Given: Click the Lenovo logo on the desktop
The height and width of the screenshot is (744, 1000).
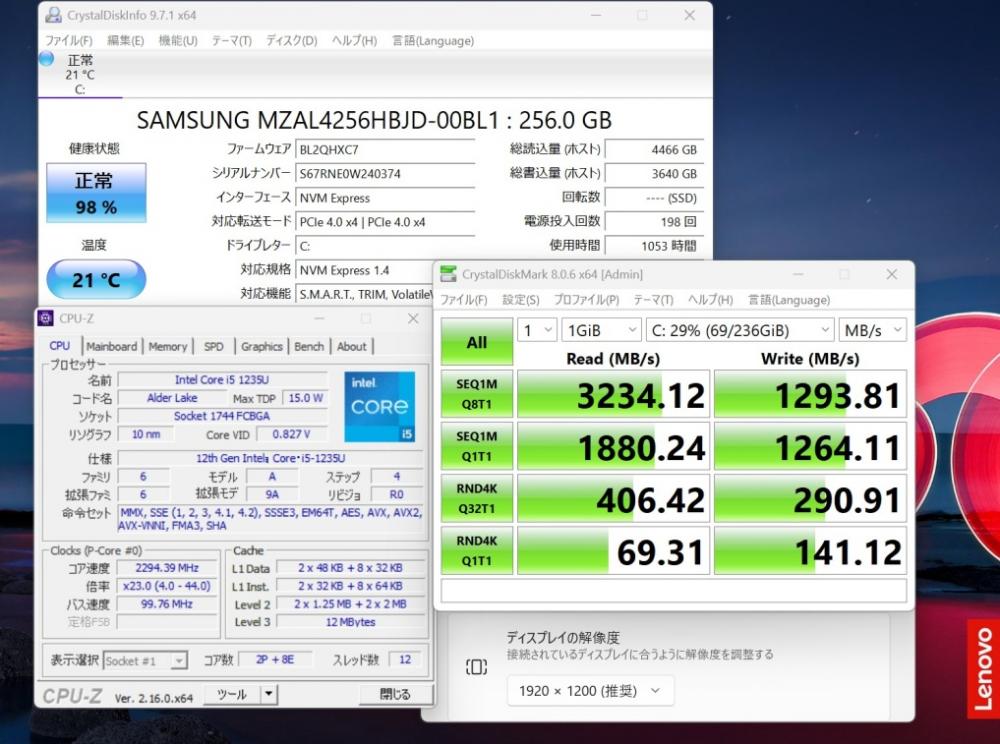Looking at the screenshot, I should tap(983, 669).
